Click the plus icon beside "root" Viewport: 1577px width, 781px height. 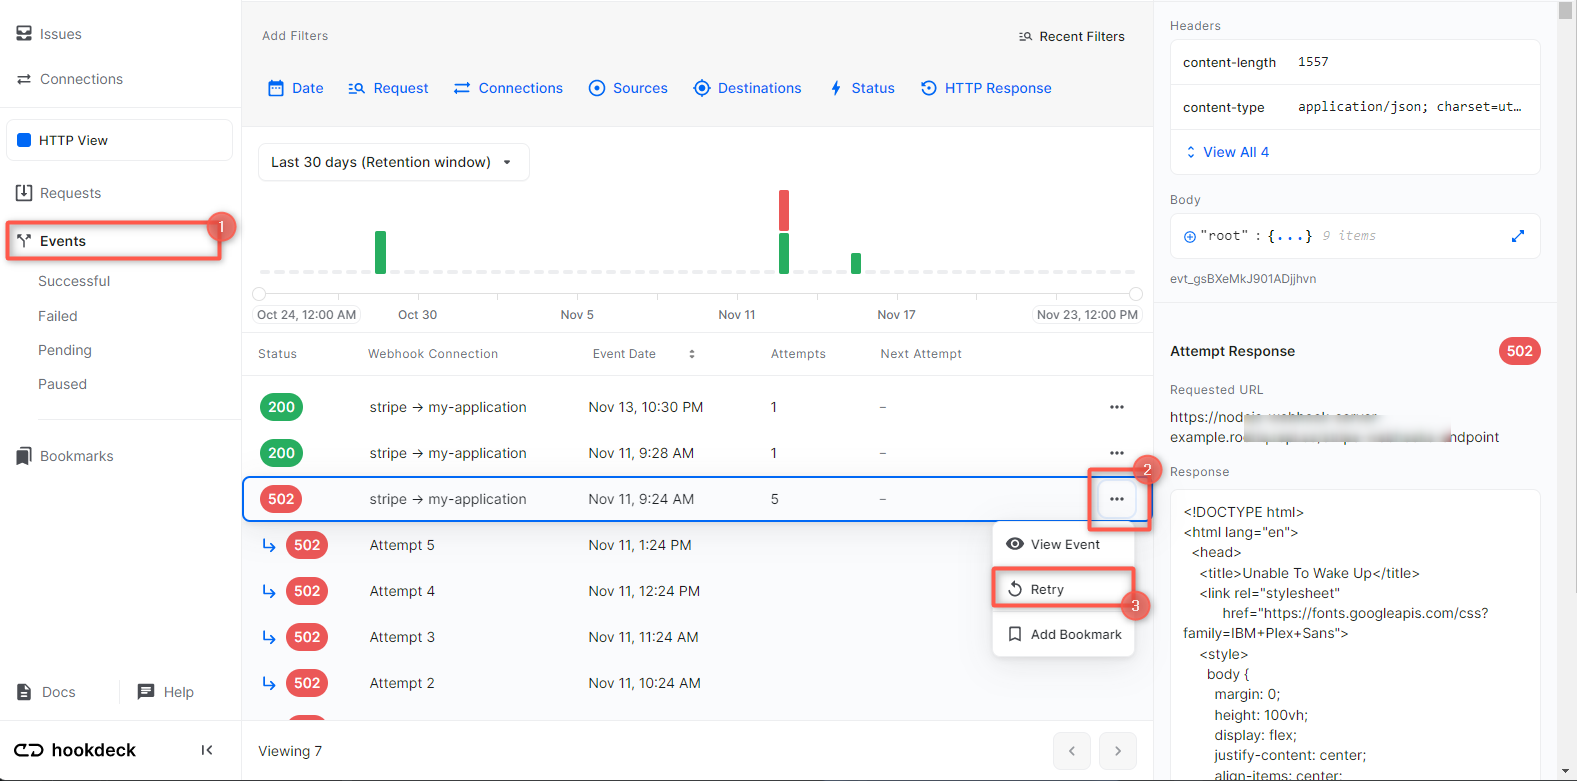point(1190,237)
